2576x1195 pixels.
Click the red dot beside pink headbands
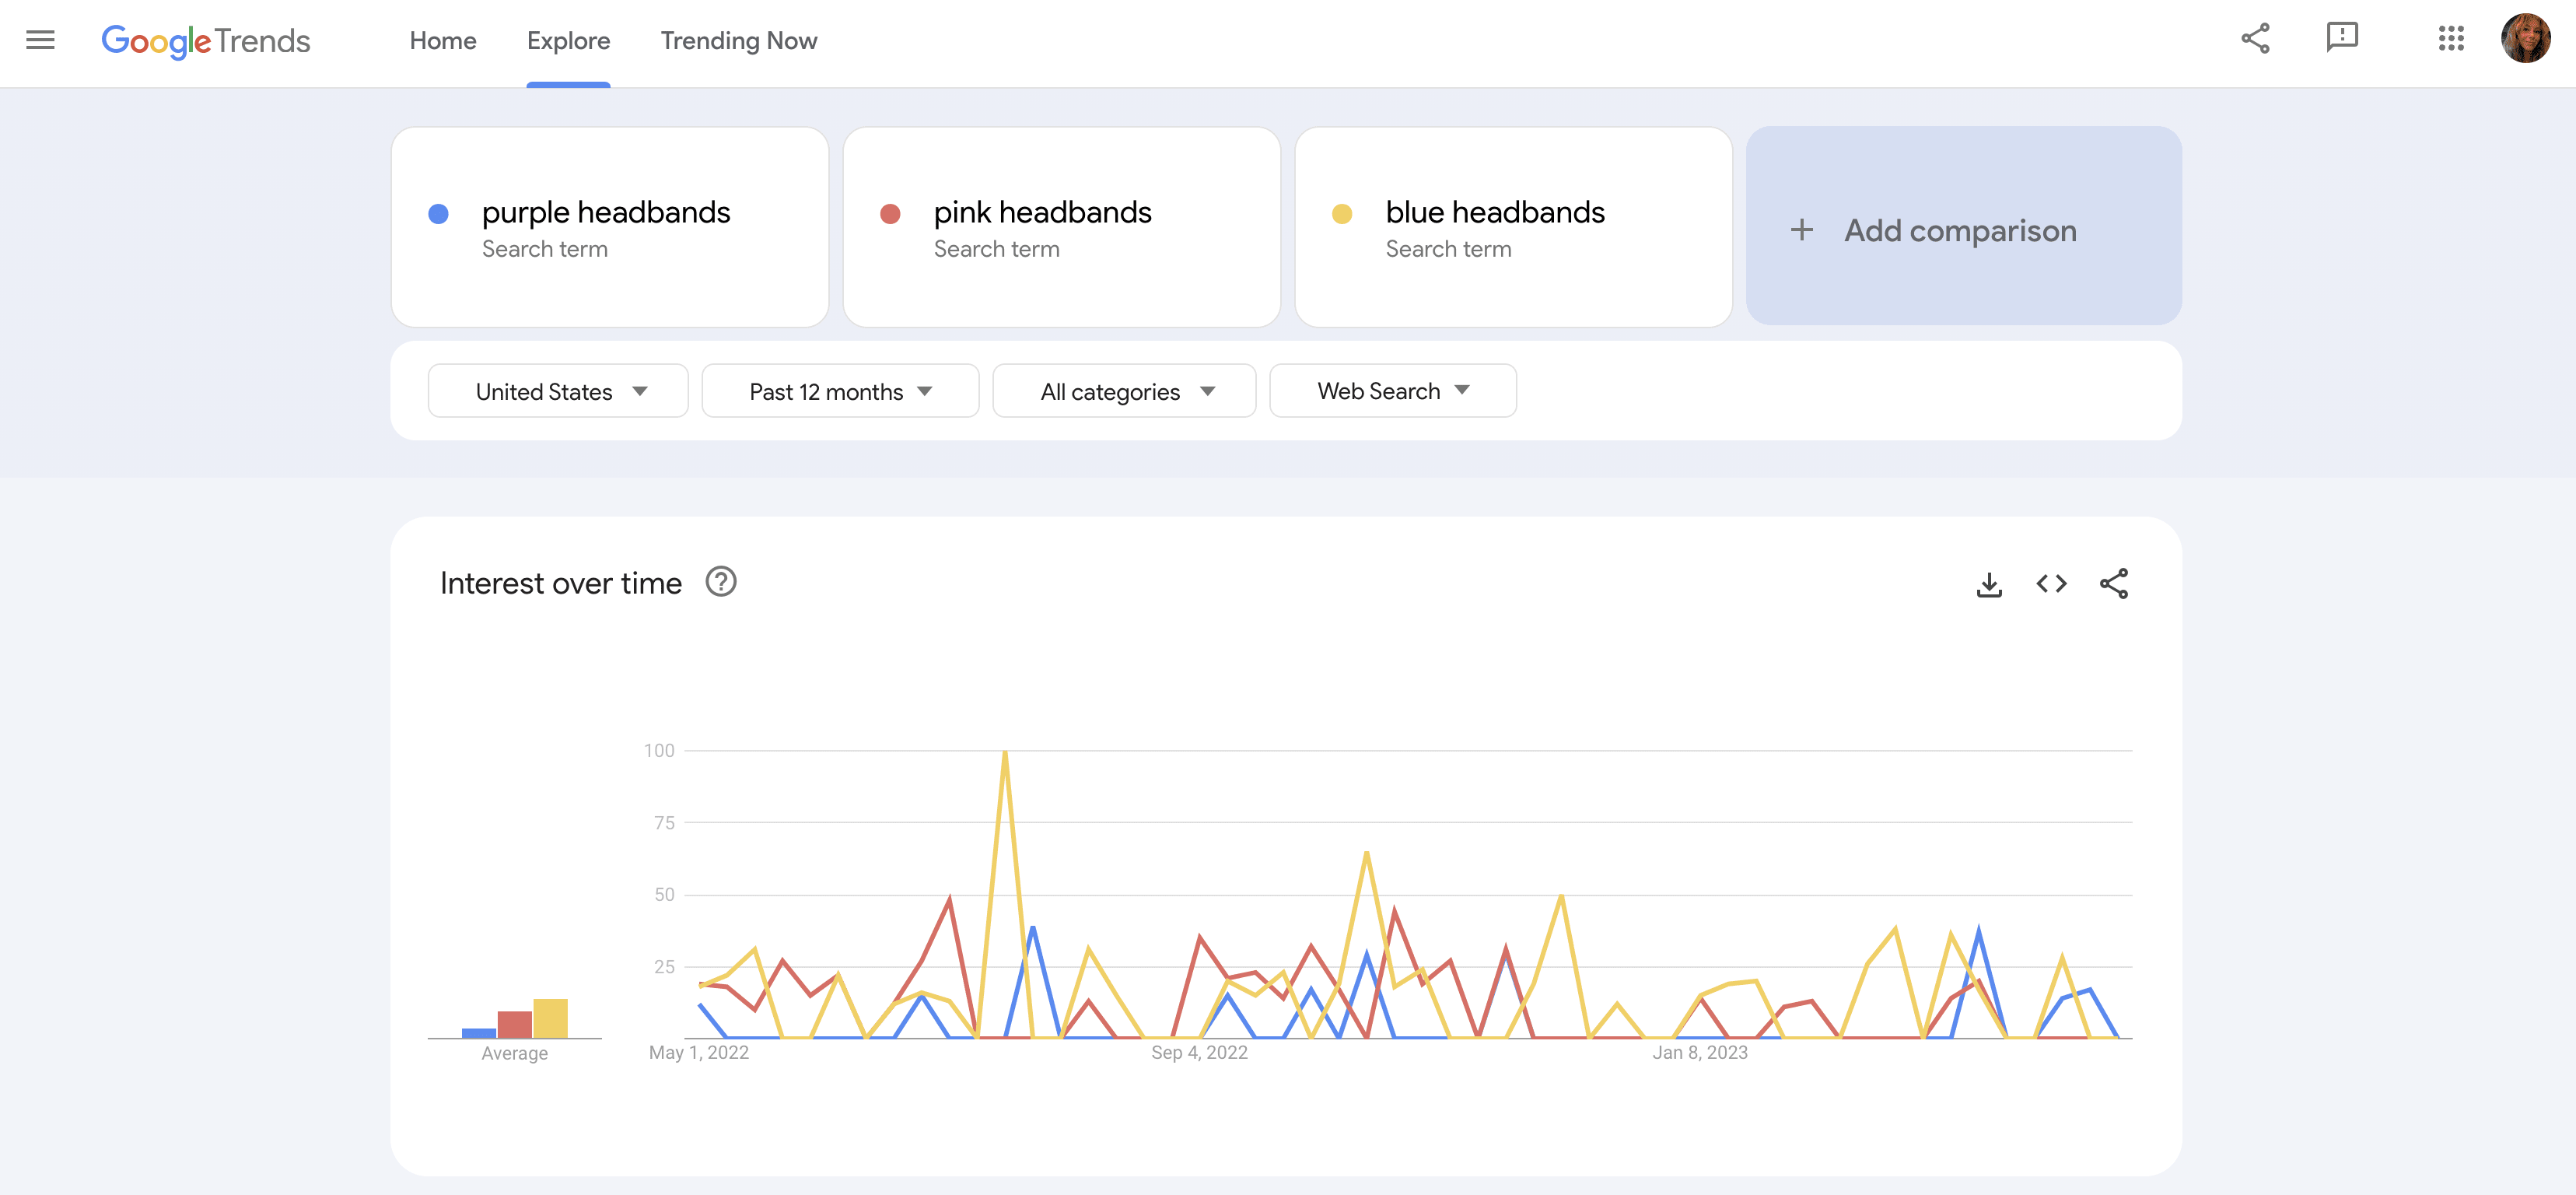pyautogui.click(x=890, y=214)
